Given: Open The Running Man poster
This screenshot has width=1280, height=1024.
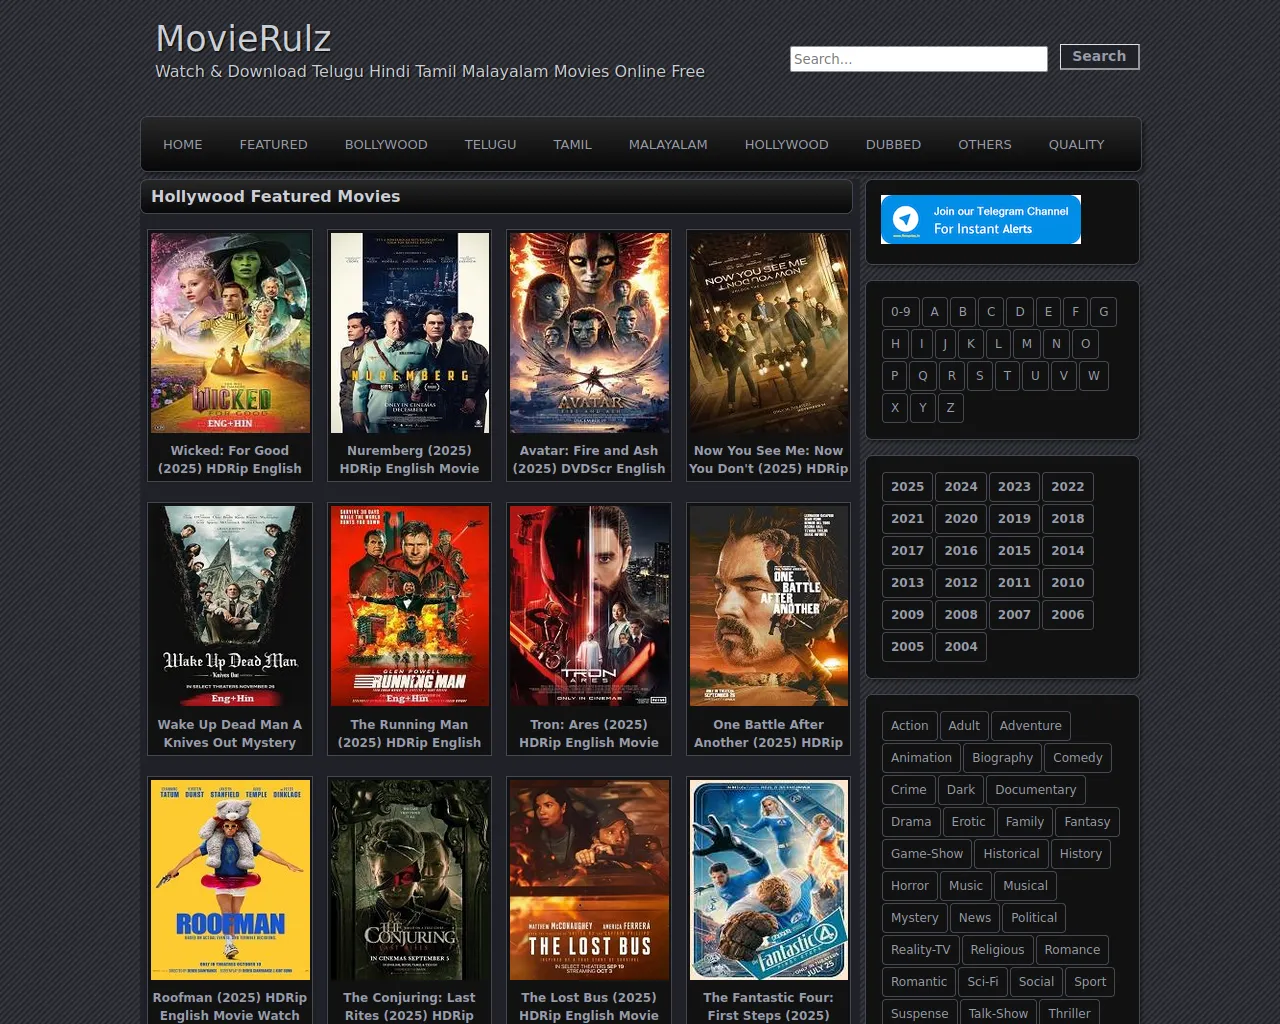Looking at the screenshot, I should [410, 606].
